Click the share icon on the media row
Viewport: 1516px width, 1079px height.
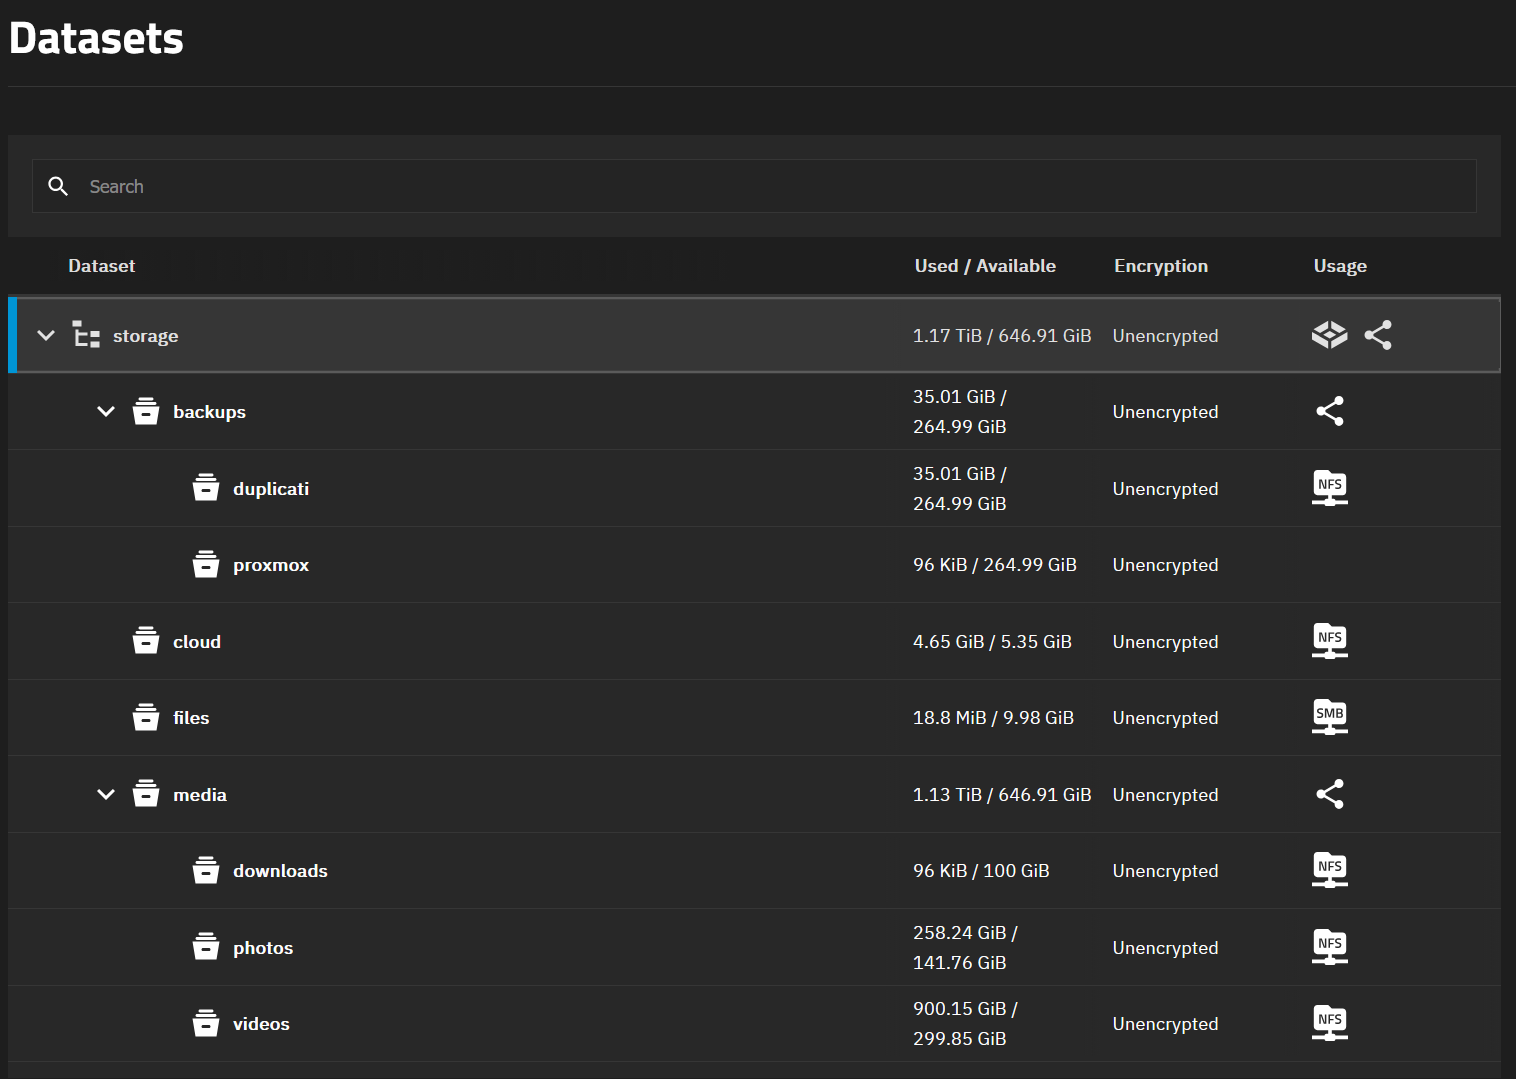tap(1329, 794)
